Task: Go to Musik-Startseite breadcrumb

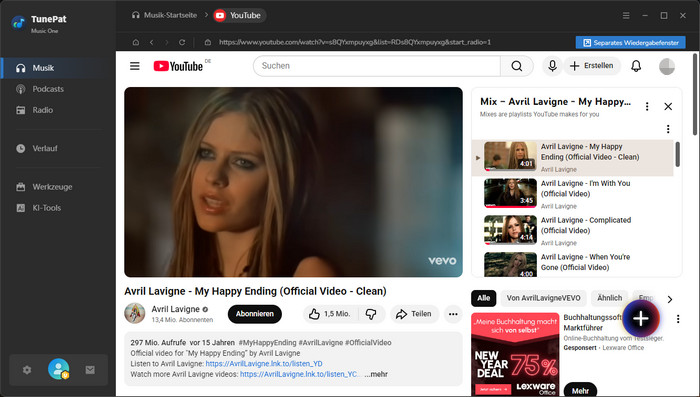Action: 164,15
